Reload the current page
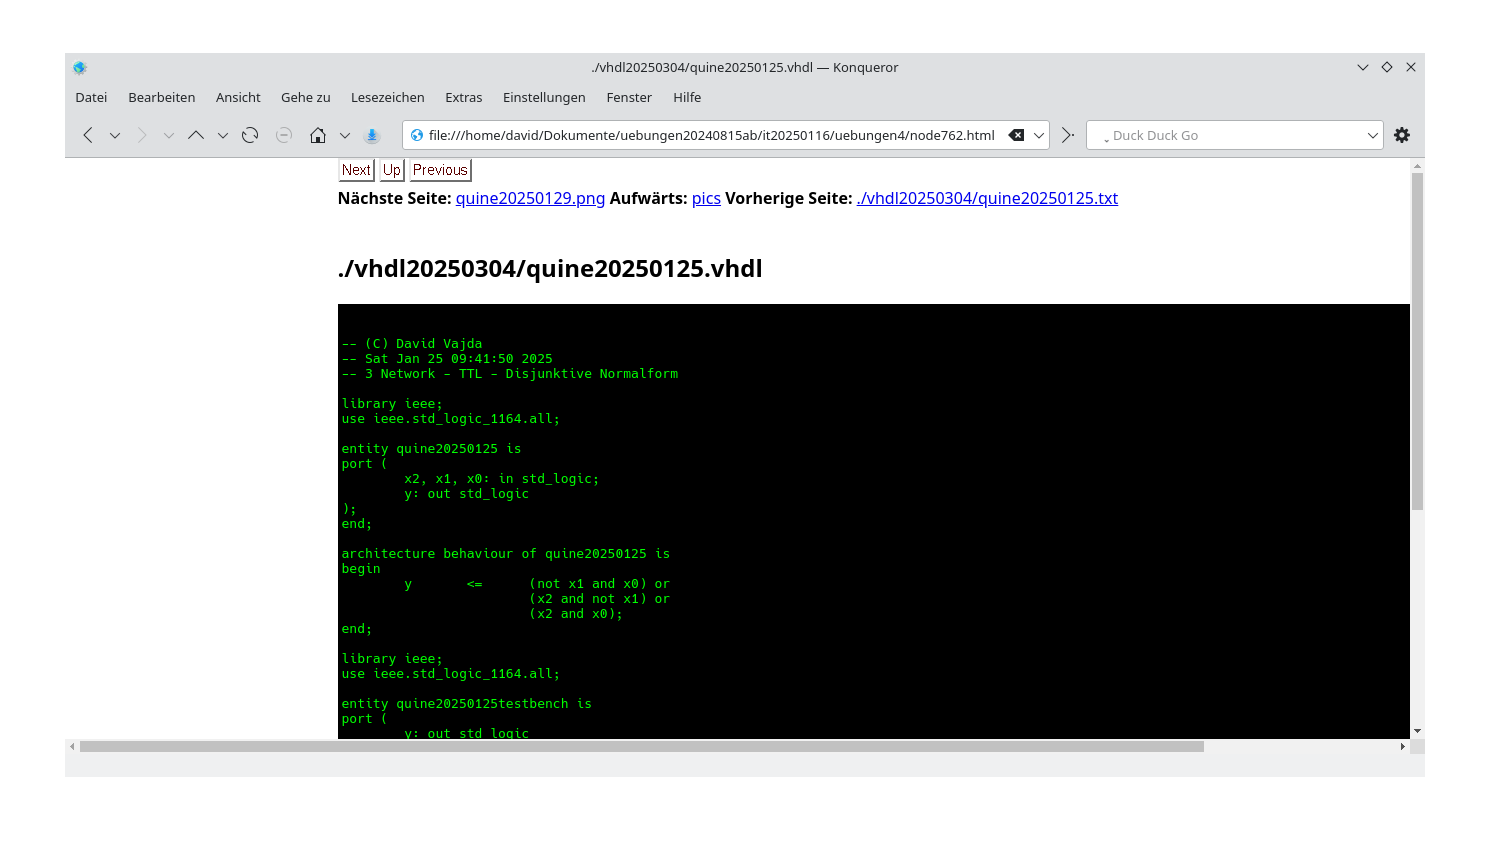Viewport: 1490px width, 854px height. tap(249, 134)
